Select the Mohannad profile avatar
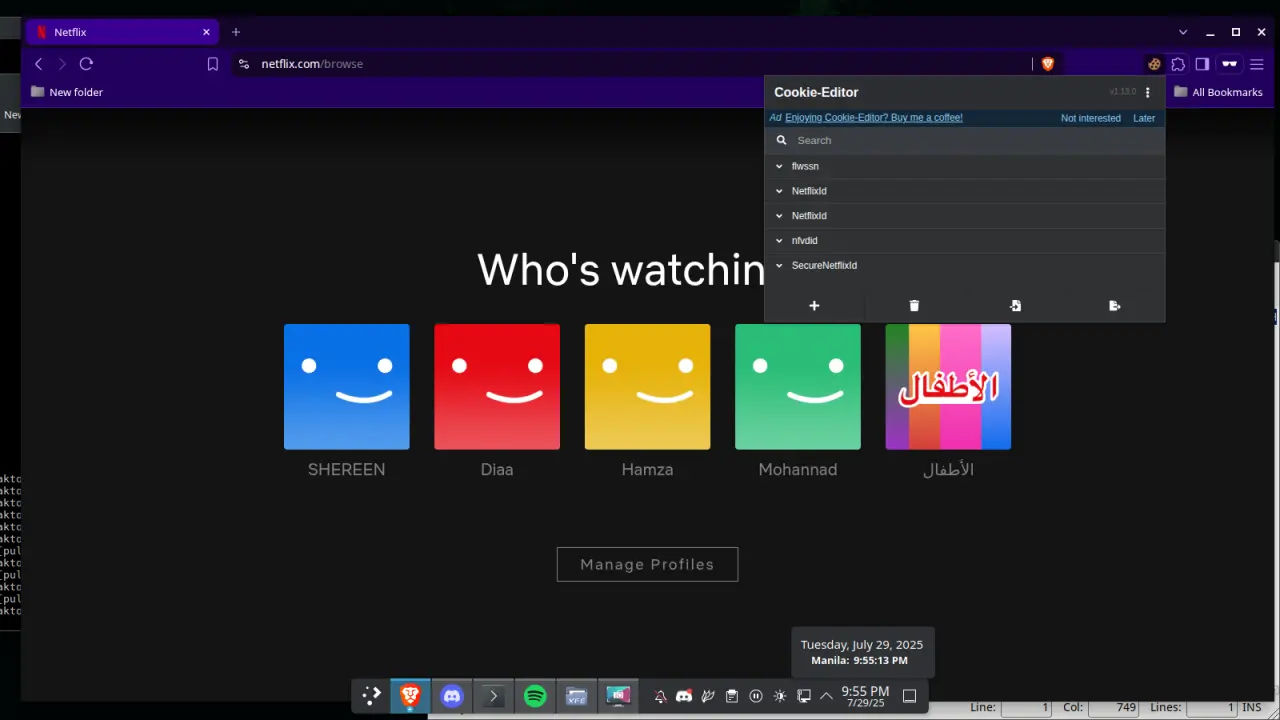Image resolution: width=1280 pixels, height=720 pixels. 798,386
